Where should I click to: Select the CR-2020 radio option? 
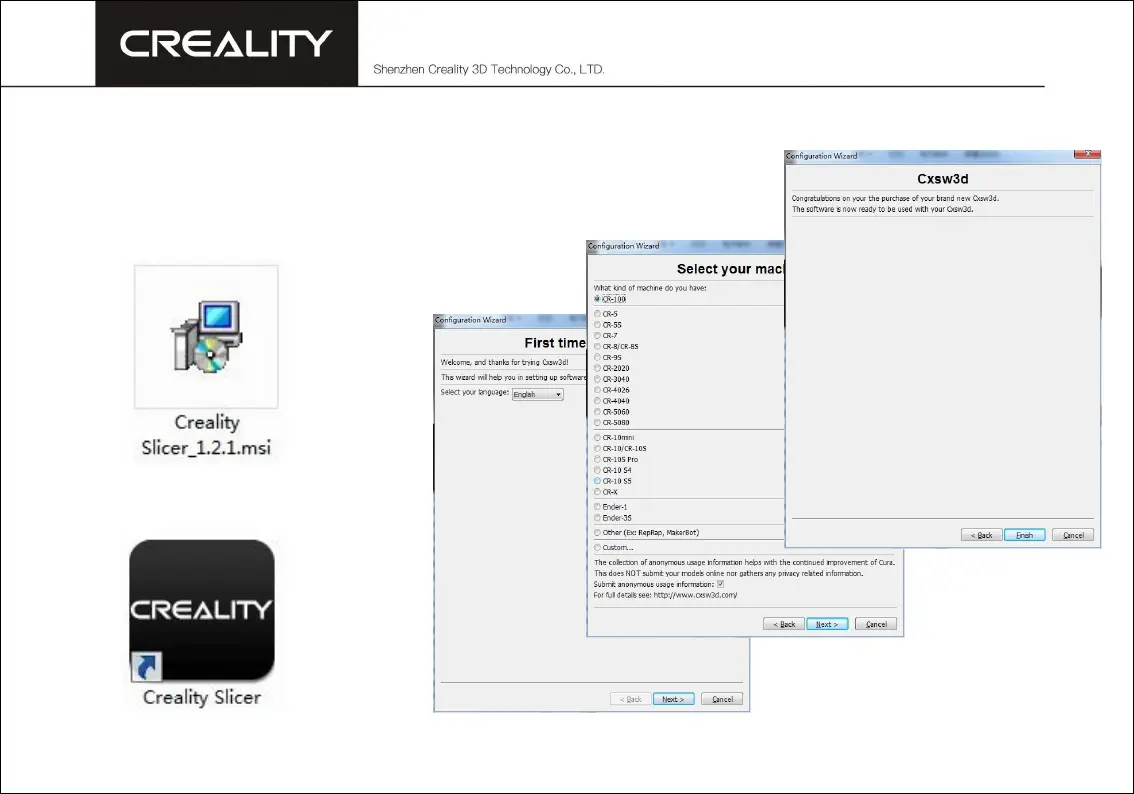(x=597, y=368)
